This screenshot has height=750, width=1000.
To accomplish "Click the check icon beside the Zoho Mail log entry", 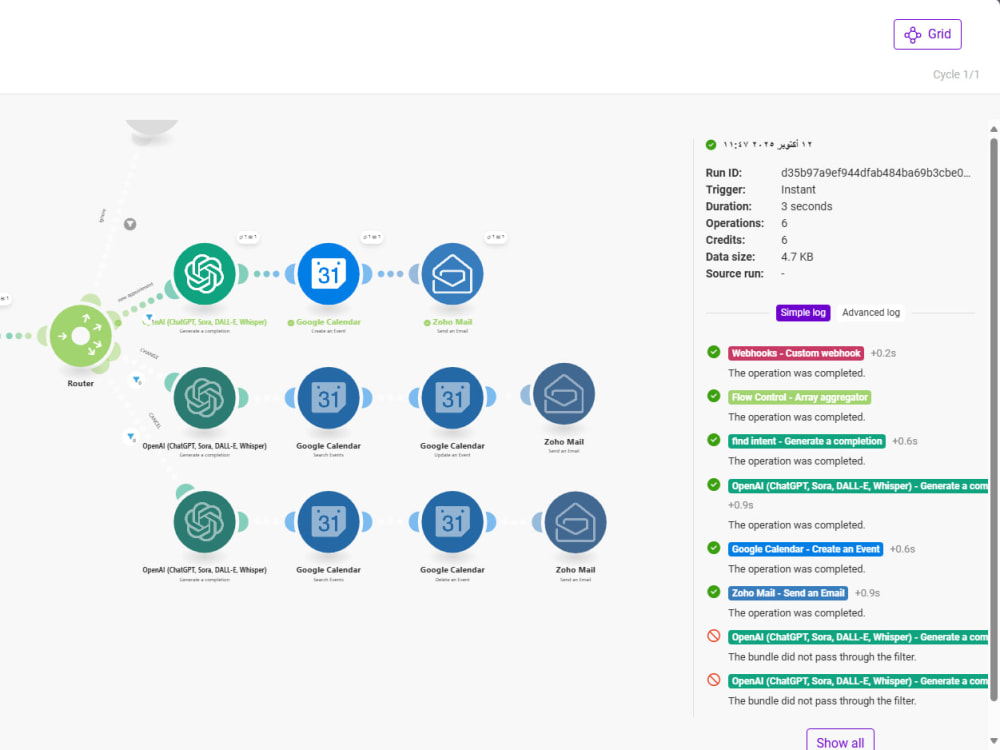I will coord(714,592).
